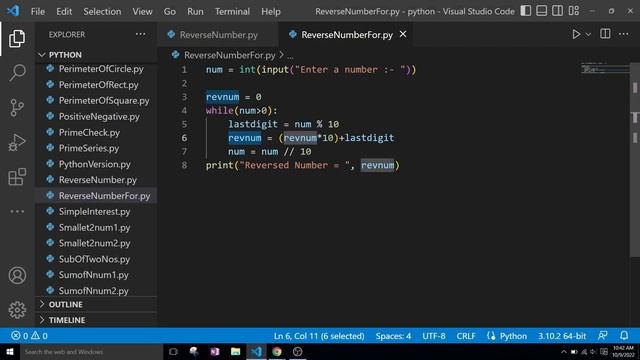Change line ending via CRLF
The height and width of the screenshot is (360, 640).
click(466, 336)
